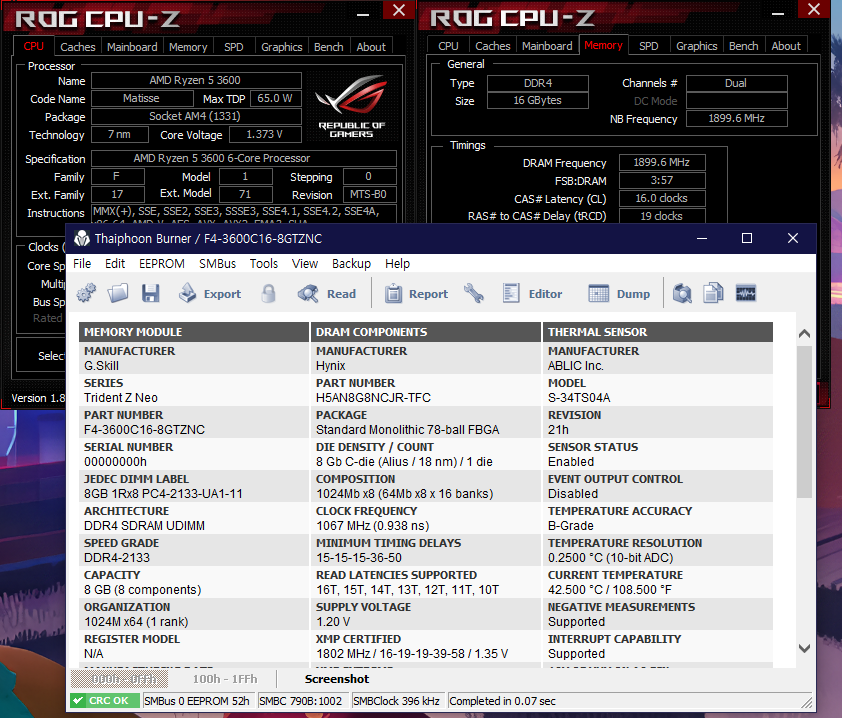Image resolution: width=842 pixels, height=718 pixels.
Task: Open the Edit menu
Action: tap(115, 264)
